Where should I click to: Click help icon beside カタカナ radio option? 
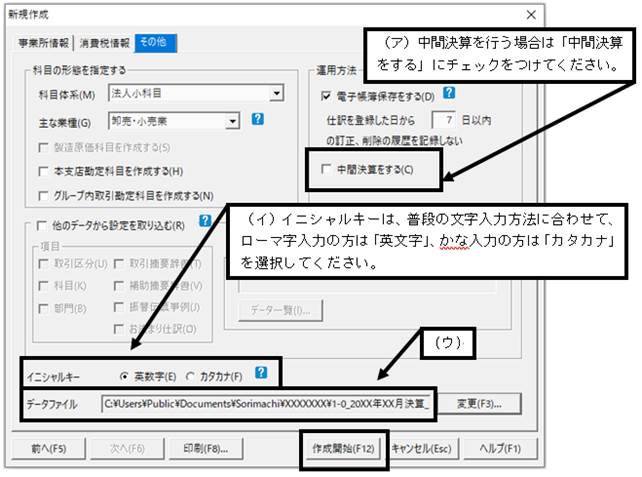pyautogui.click(x=261, y=373)
